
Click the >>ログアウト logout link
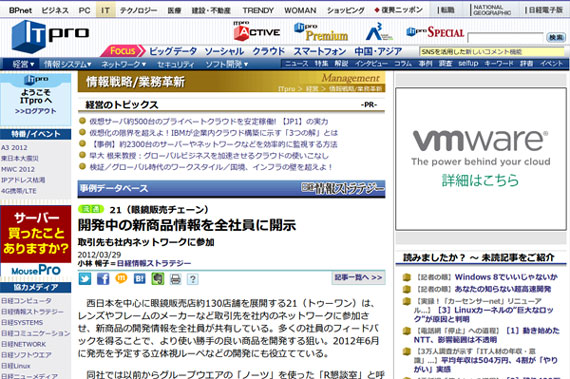[36, 111]
